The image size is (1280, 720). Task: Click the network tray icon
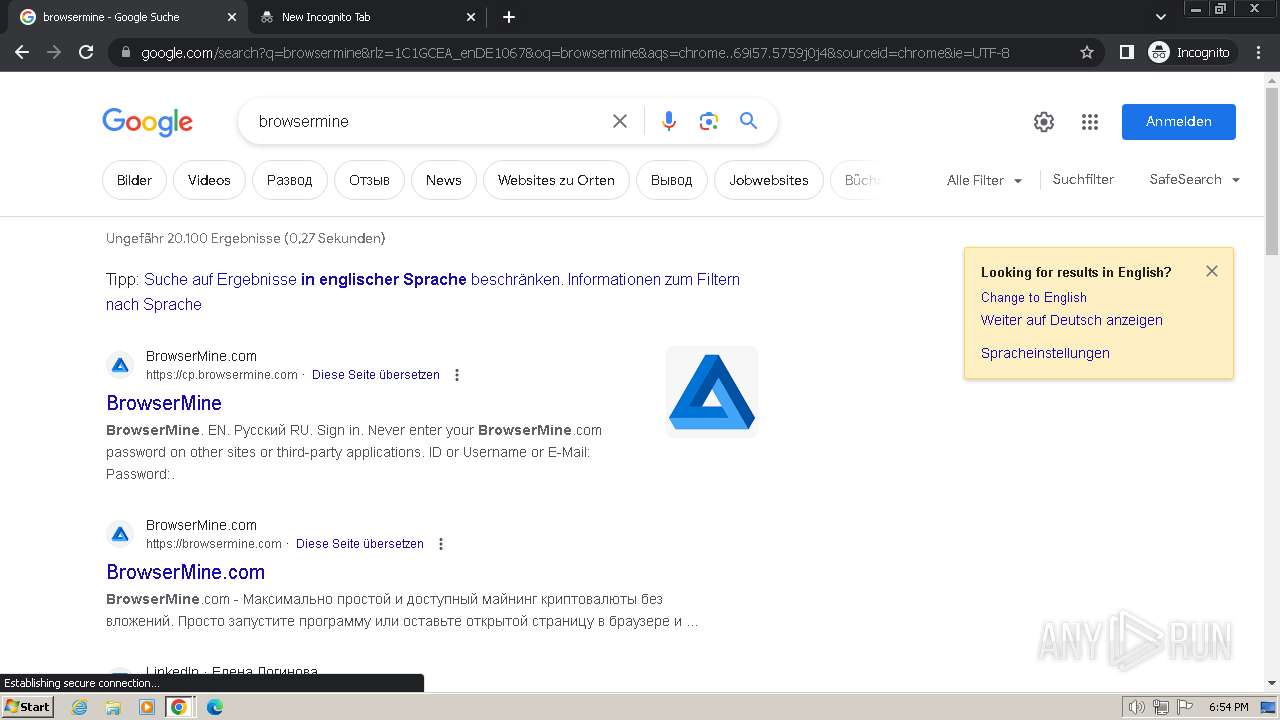(x=1161, y=707)
